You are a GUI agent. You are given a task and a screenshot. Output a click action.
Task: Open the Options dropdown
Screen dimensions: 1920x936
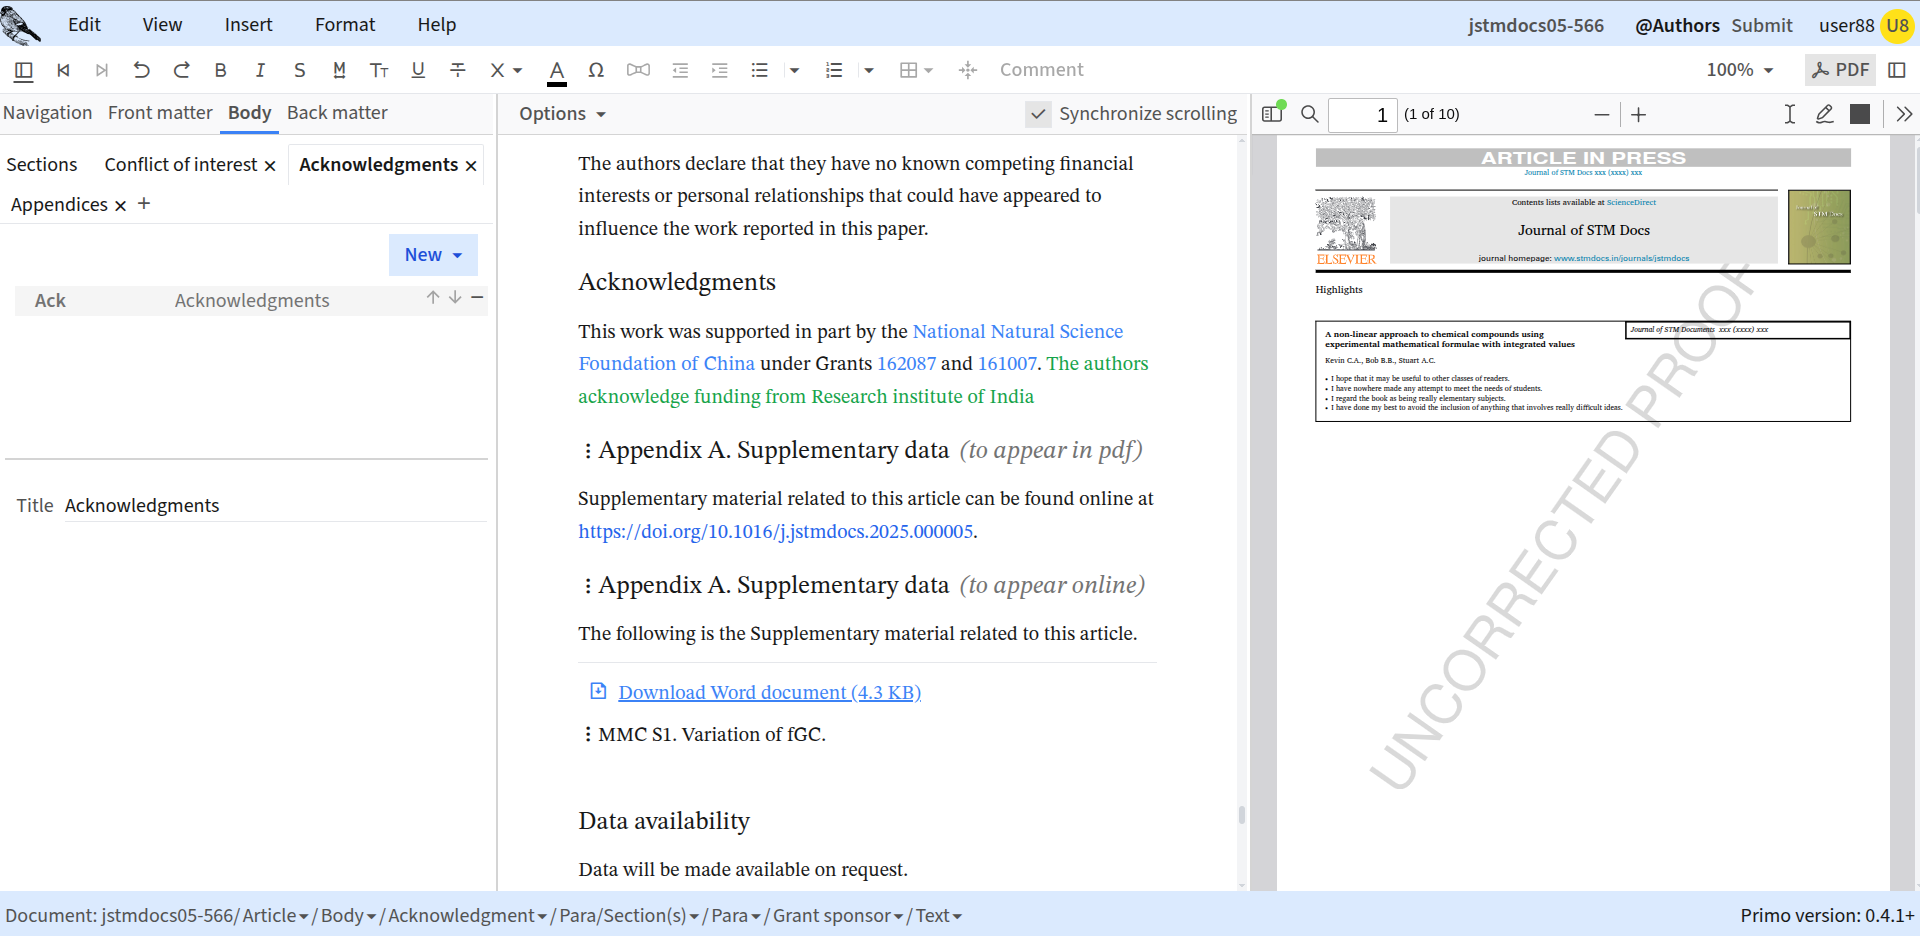[562, 114]
